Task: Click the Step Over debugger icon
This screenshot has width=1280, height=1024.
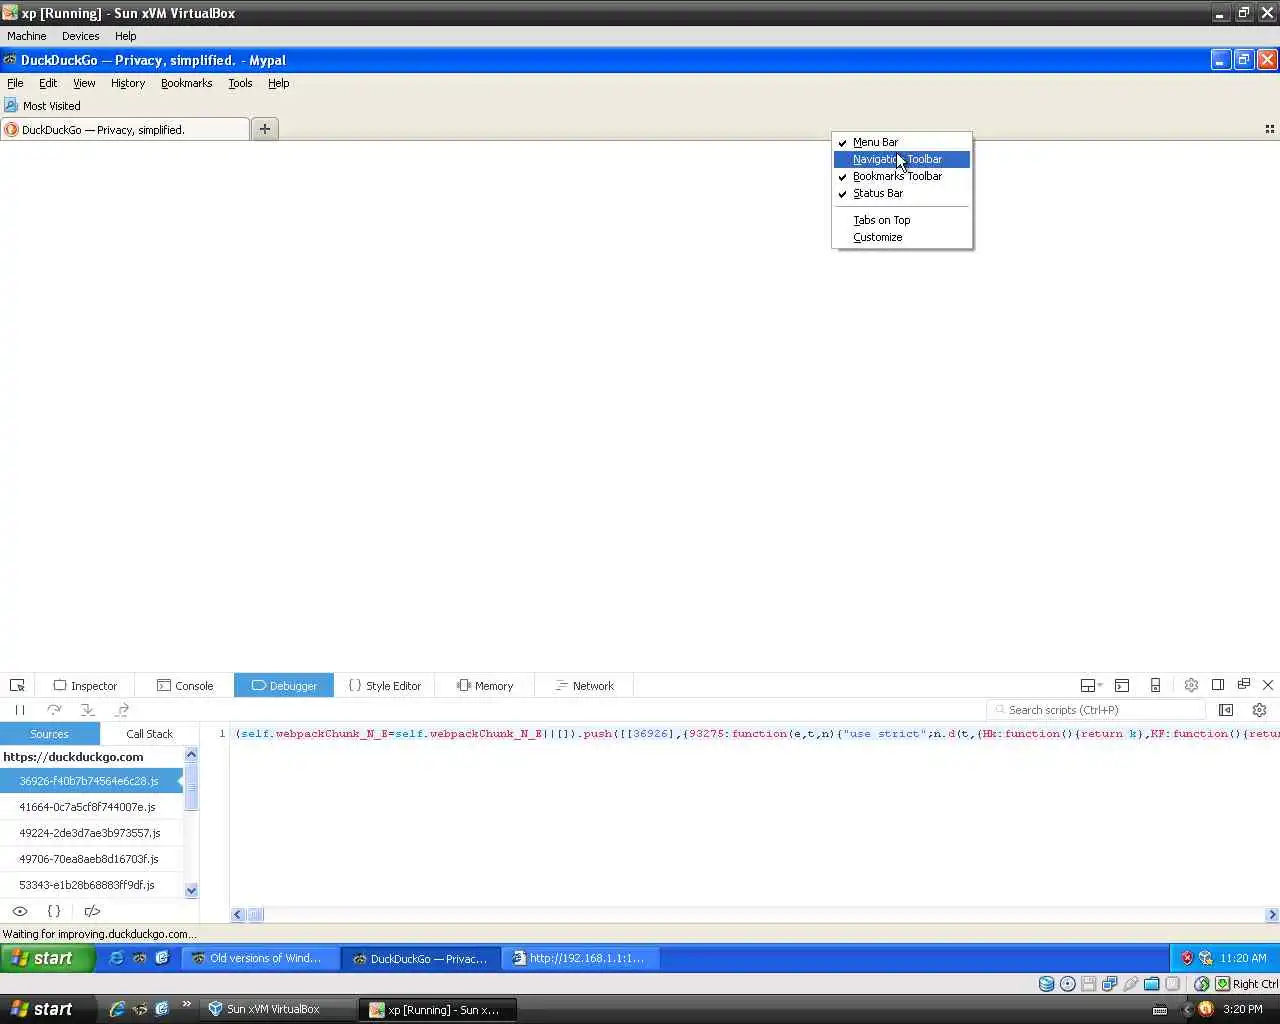Action: pos(54,710)
